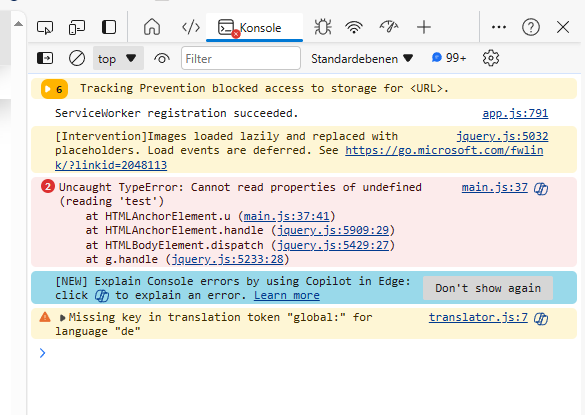Open stack frame link main.js:37:41
This screenshot has height=415, width=585.
[x=287, y=216]
